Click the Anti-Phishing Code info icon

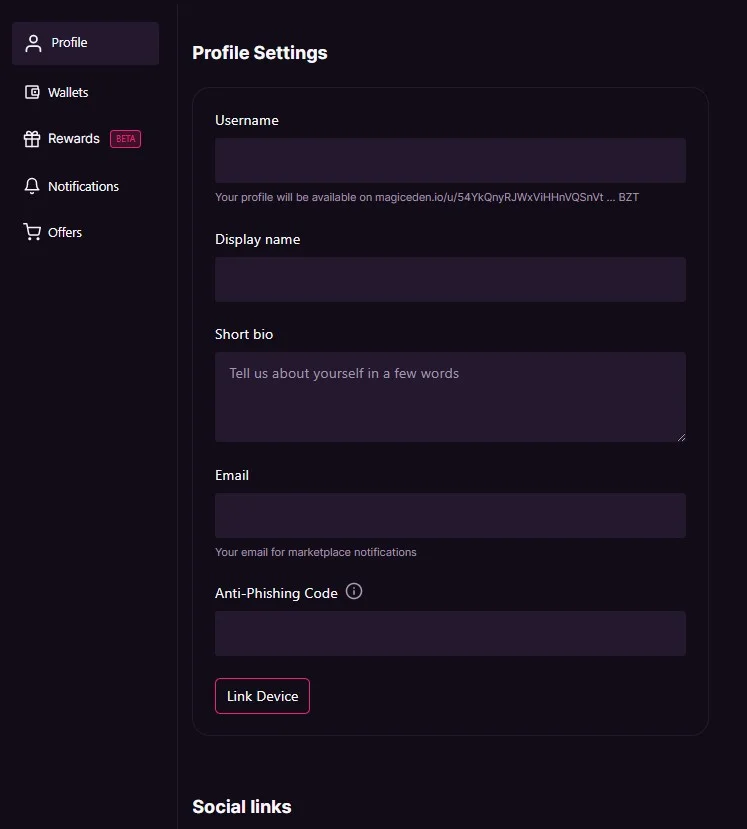tap(354, 591)
